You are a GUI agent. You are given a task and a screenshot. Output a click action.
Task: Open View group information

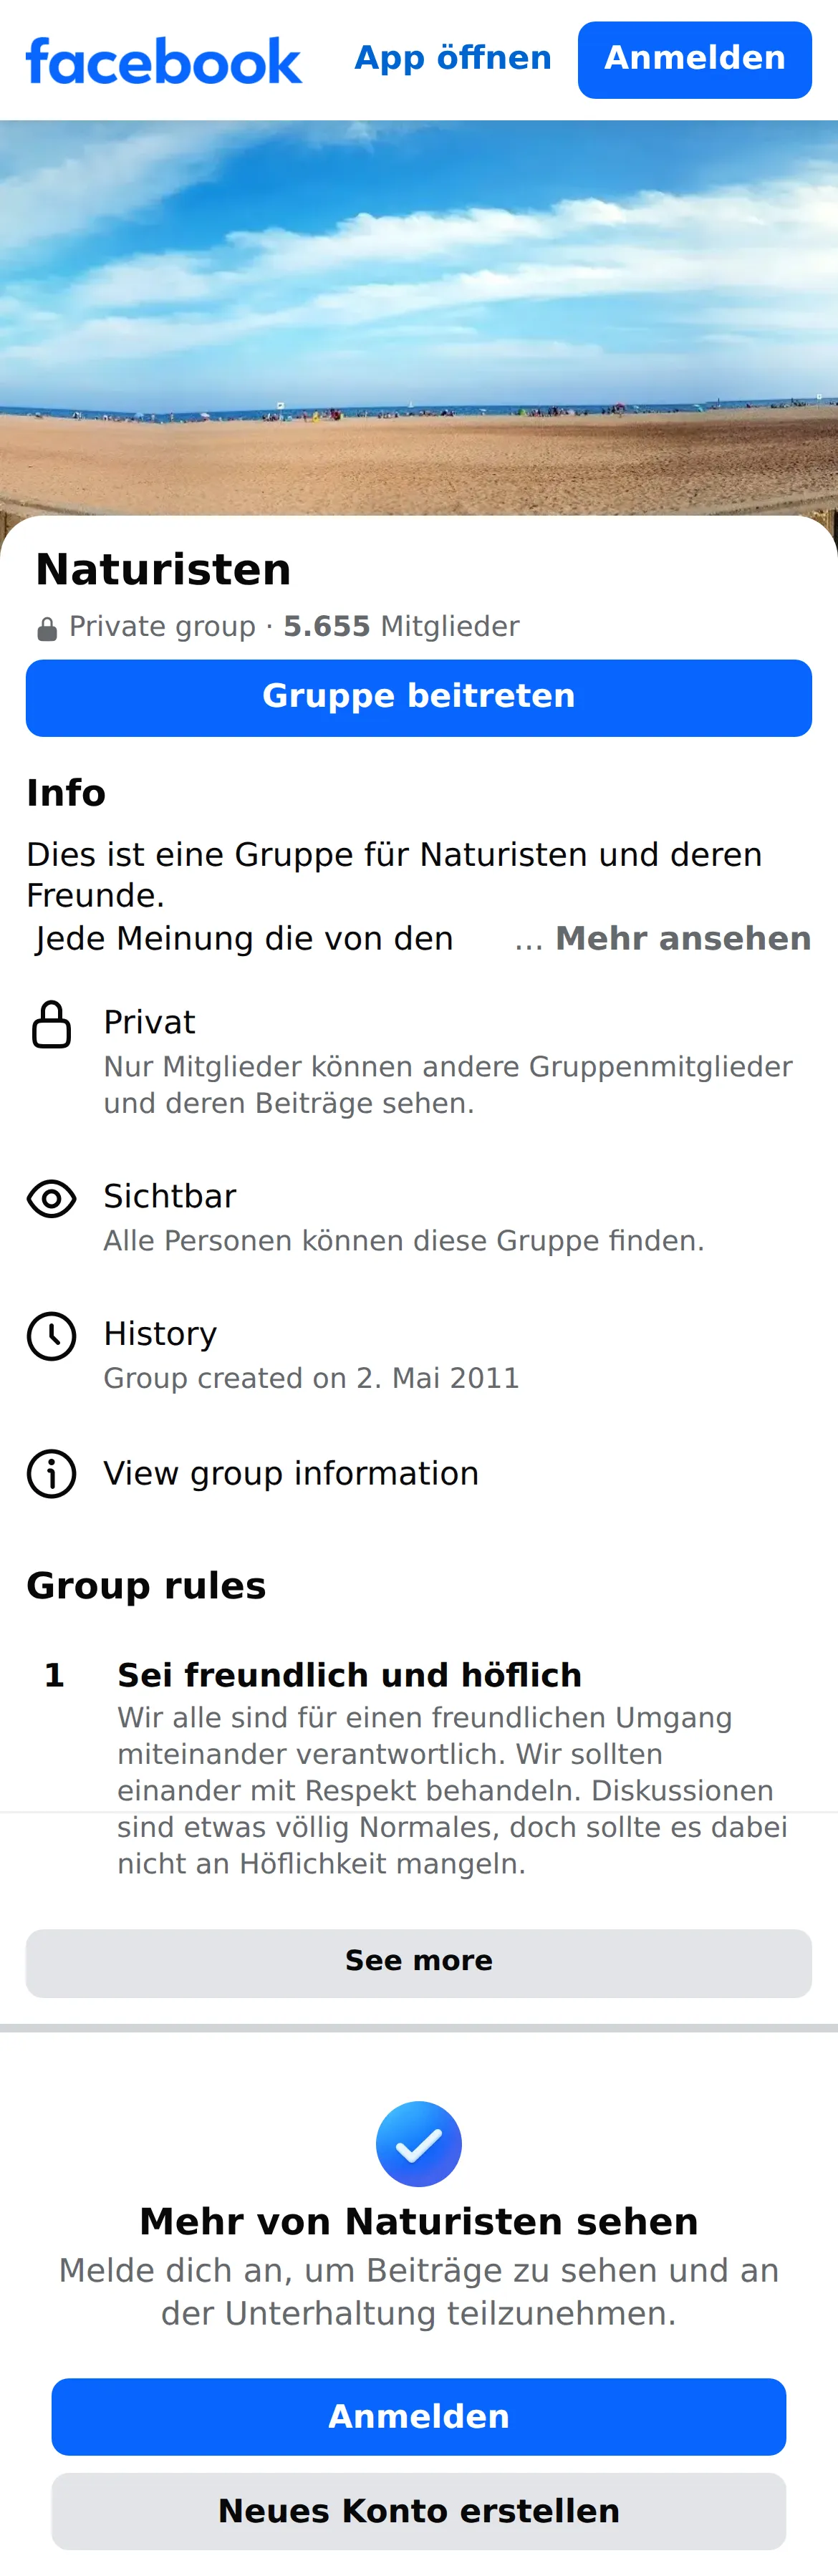tap(291, 1474)
